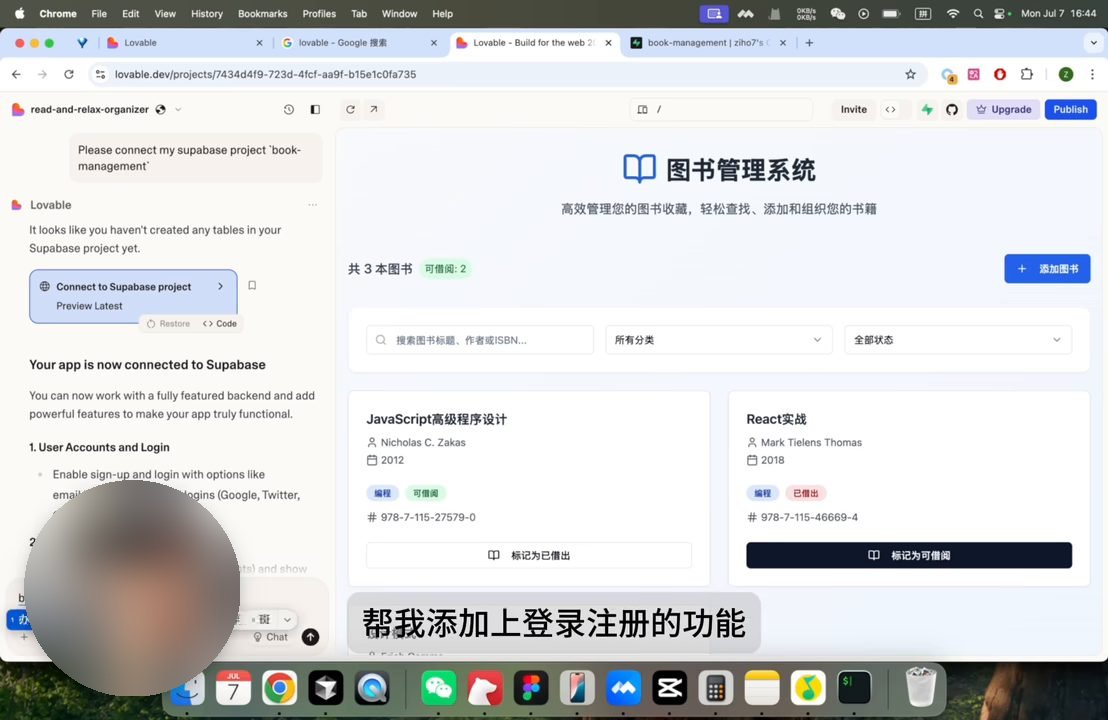Open Chrome extensions puzzle icon

click(1027, 74)
